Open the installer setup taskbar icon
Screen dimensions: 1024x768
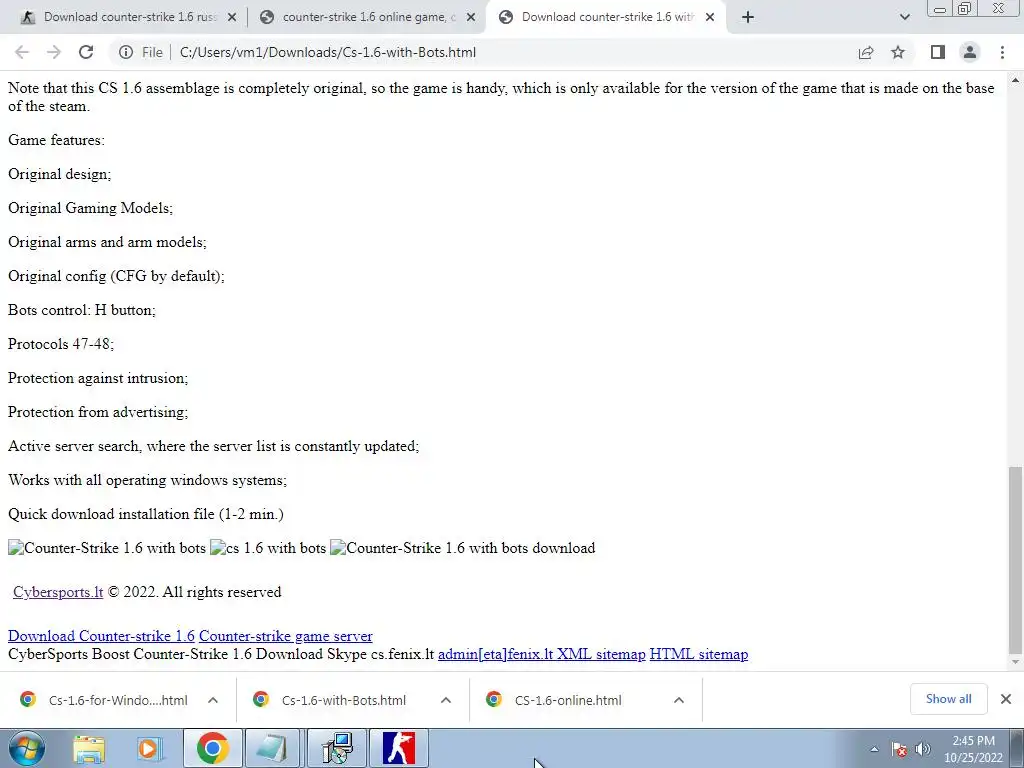coord(338,748)
